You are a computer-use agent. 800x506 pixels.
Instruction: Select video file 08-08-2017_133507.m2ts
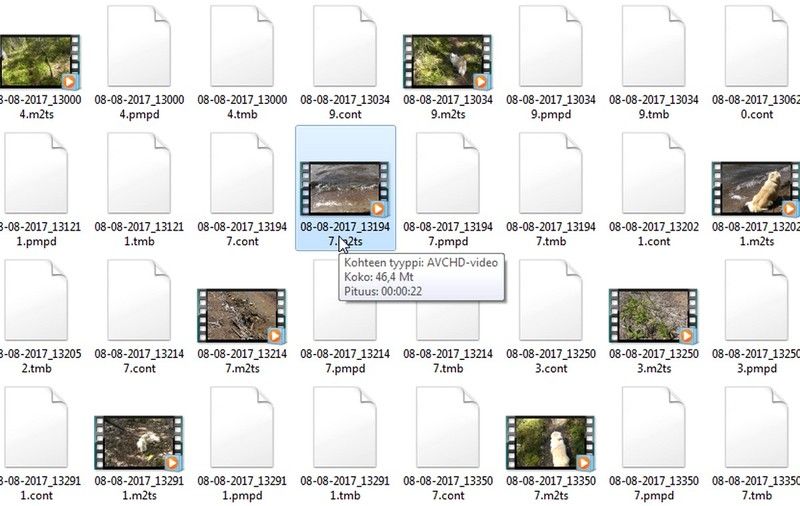point(550,443)
